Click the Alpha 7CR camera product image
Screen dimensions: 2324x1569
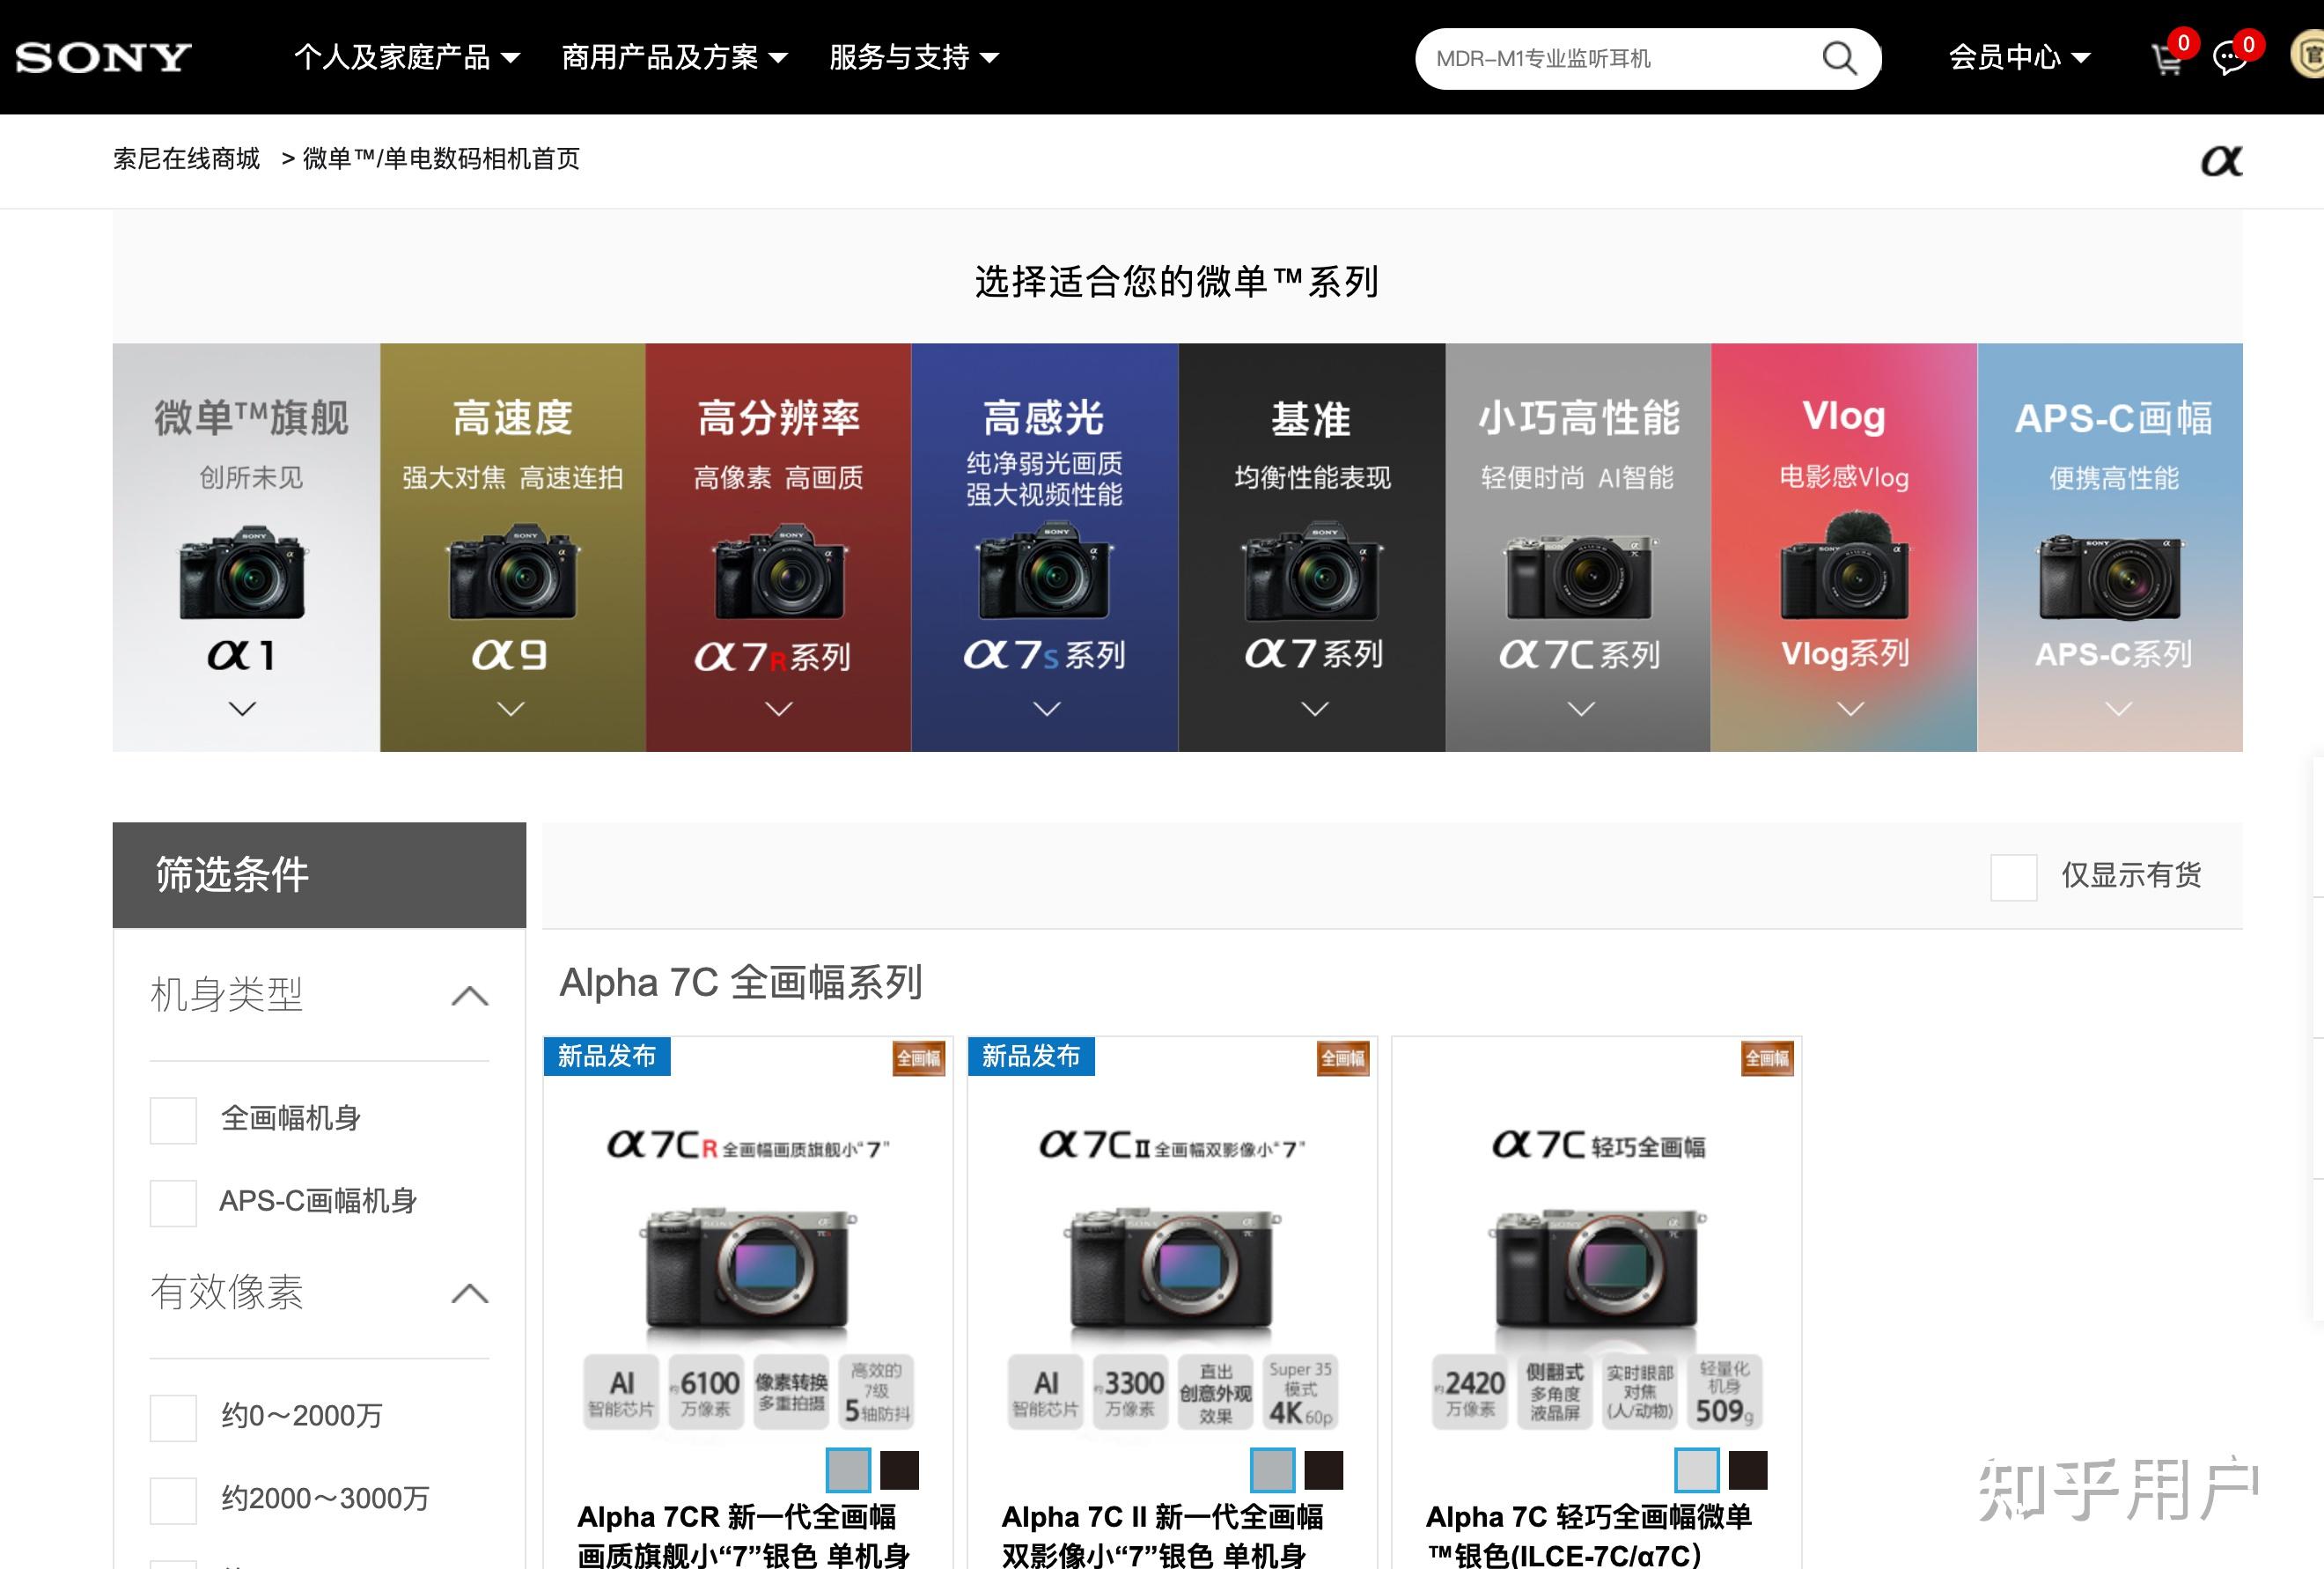click(747, 1270)
